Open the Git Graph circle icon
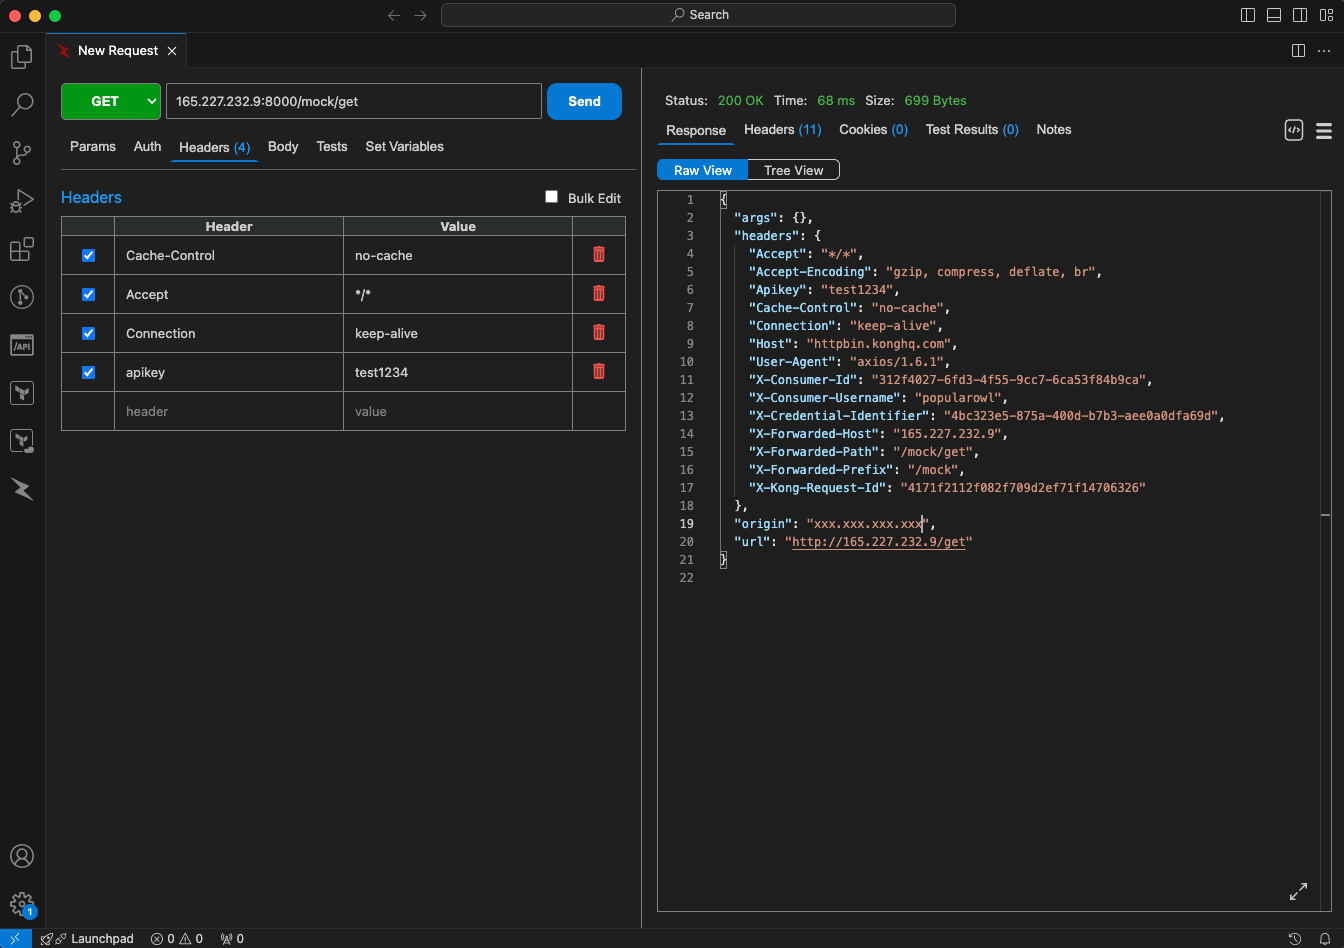1344x948 pixels. 22,297
